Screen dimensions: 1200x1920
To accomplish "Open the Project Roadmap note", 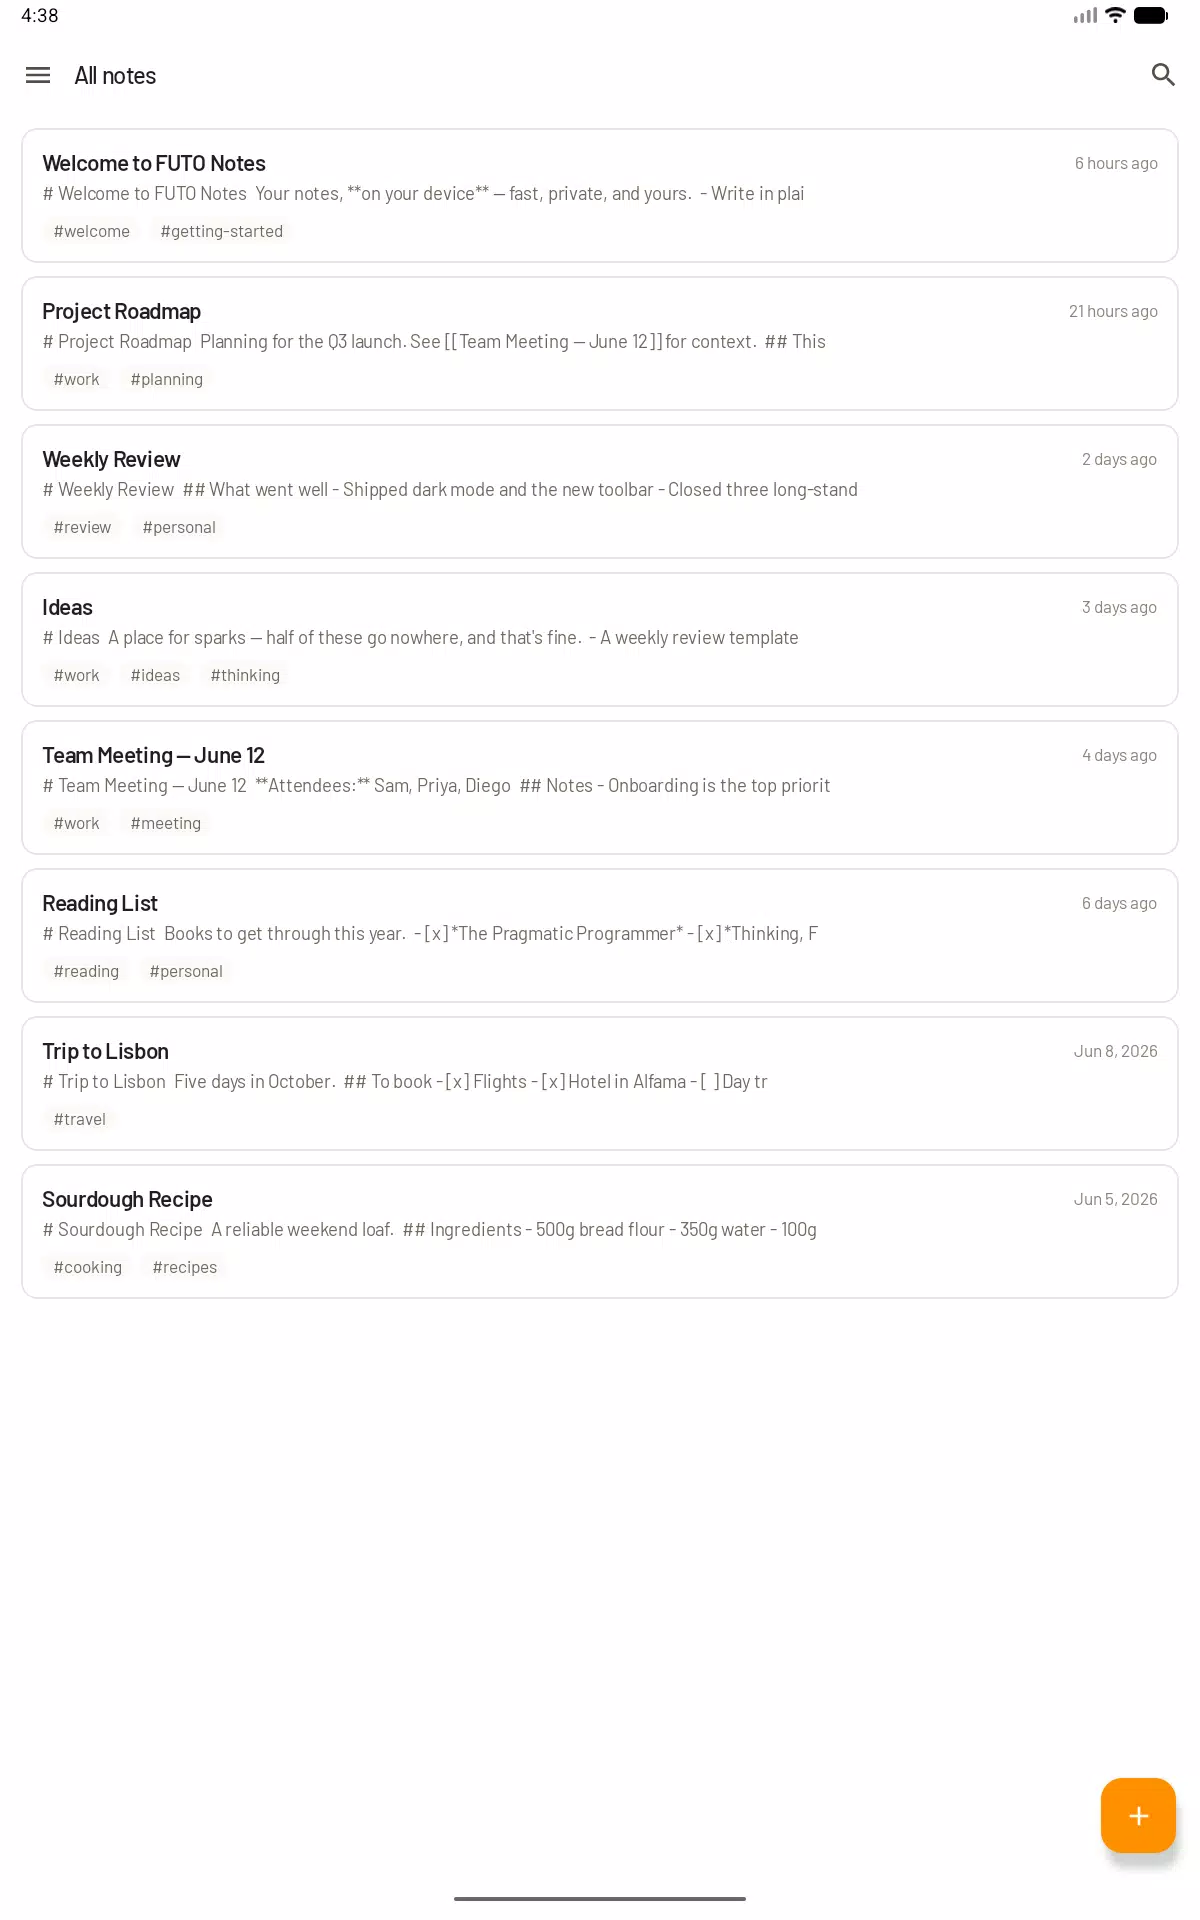I will (x=600, y=343).
